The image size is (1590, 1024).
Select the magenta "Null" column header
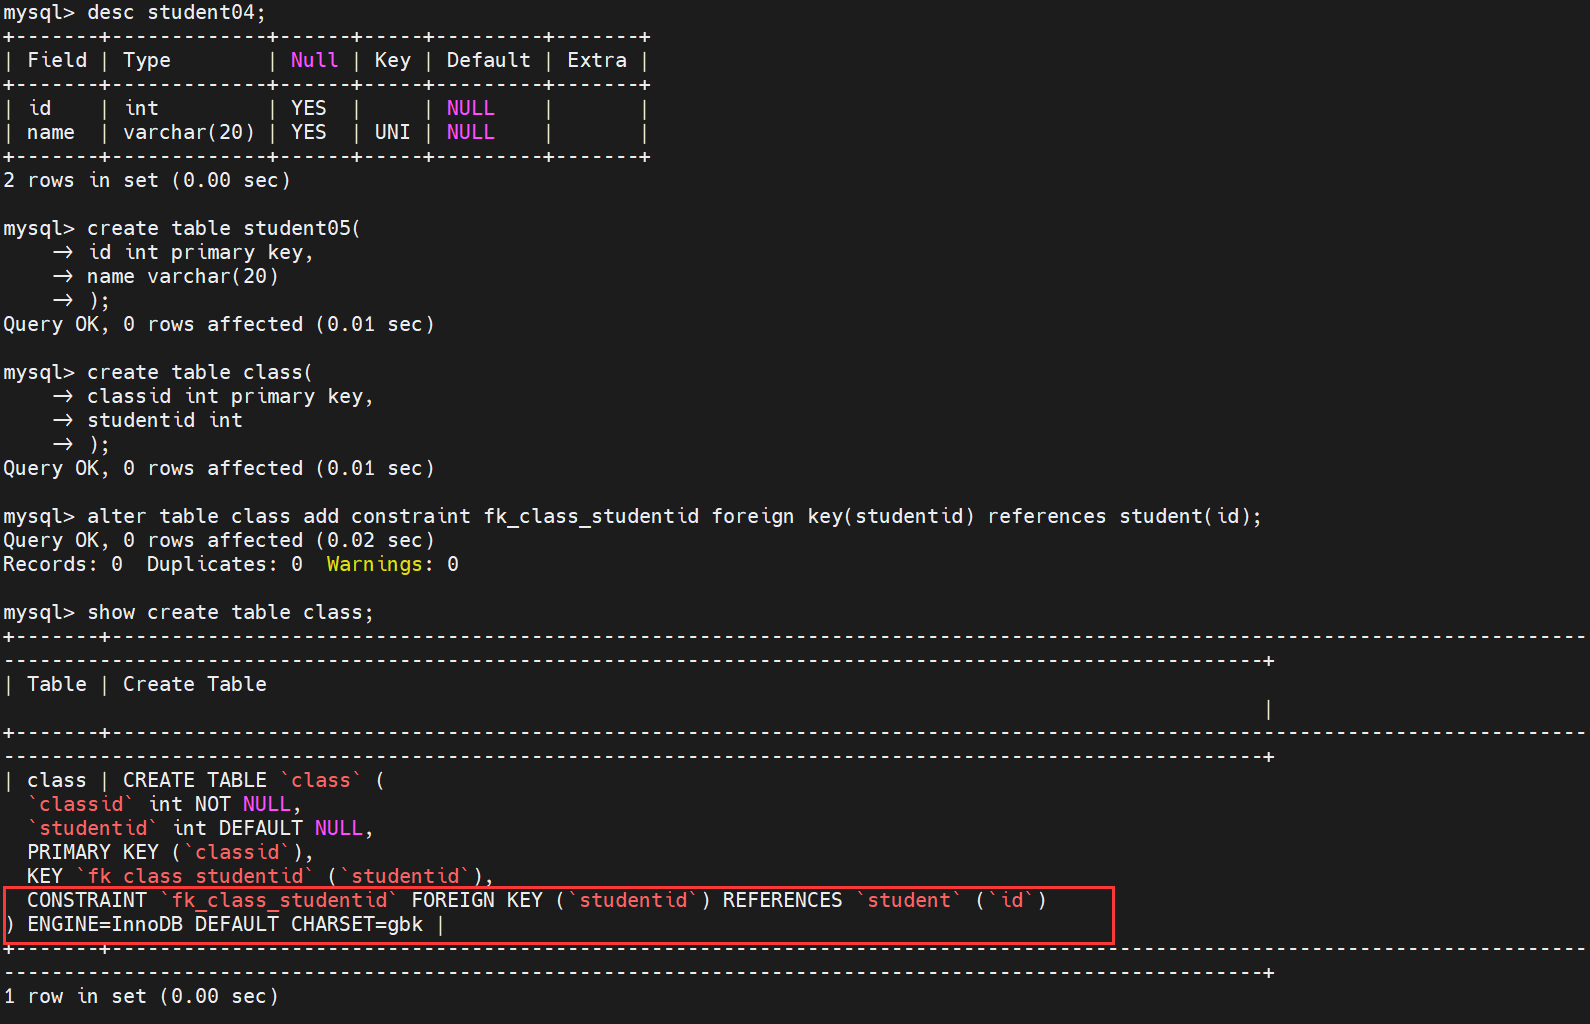pos(314,60)
